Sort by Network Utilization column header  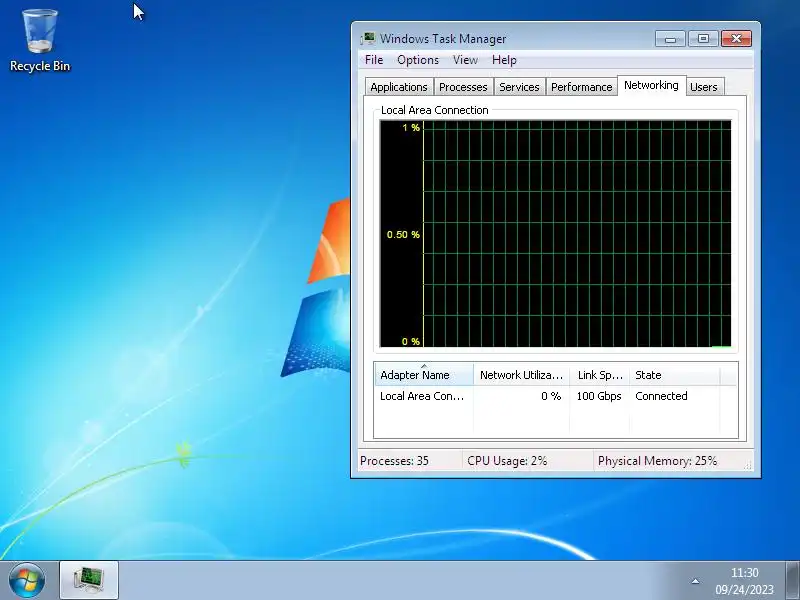click(x=521, y=374)
